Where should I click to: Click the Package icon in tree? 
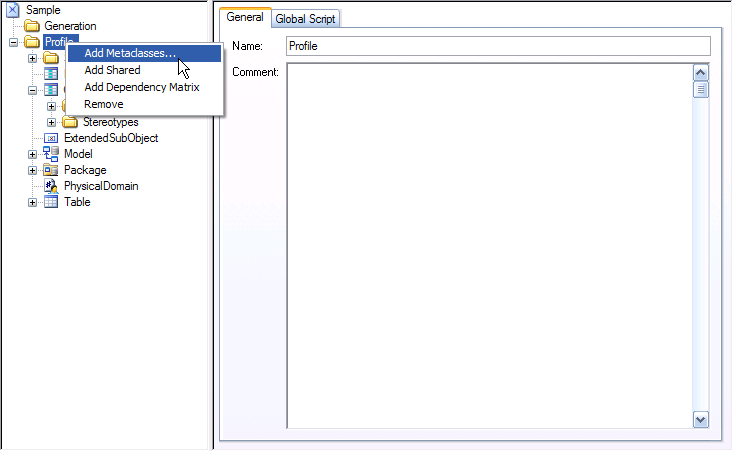tap(51, 170)
